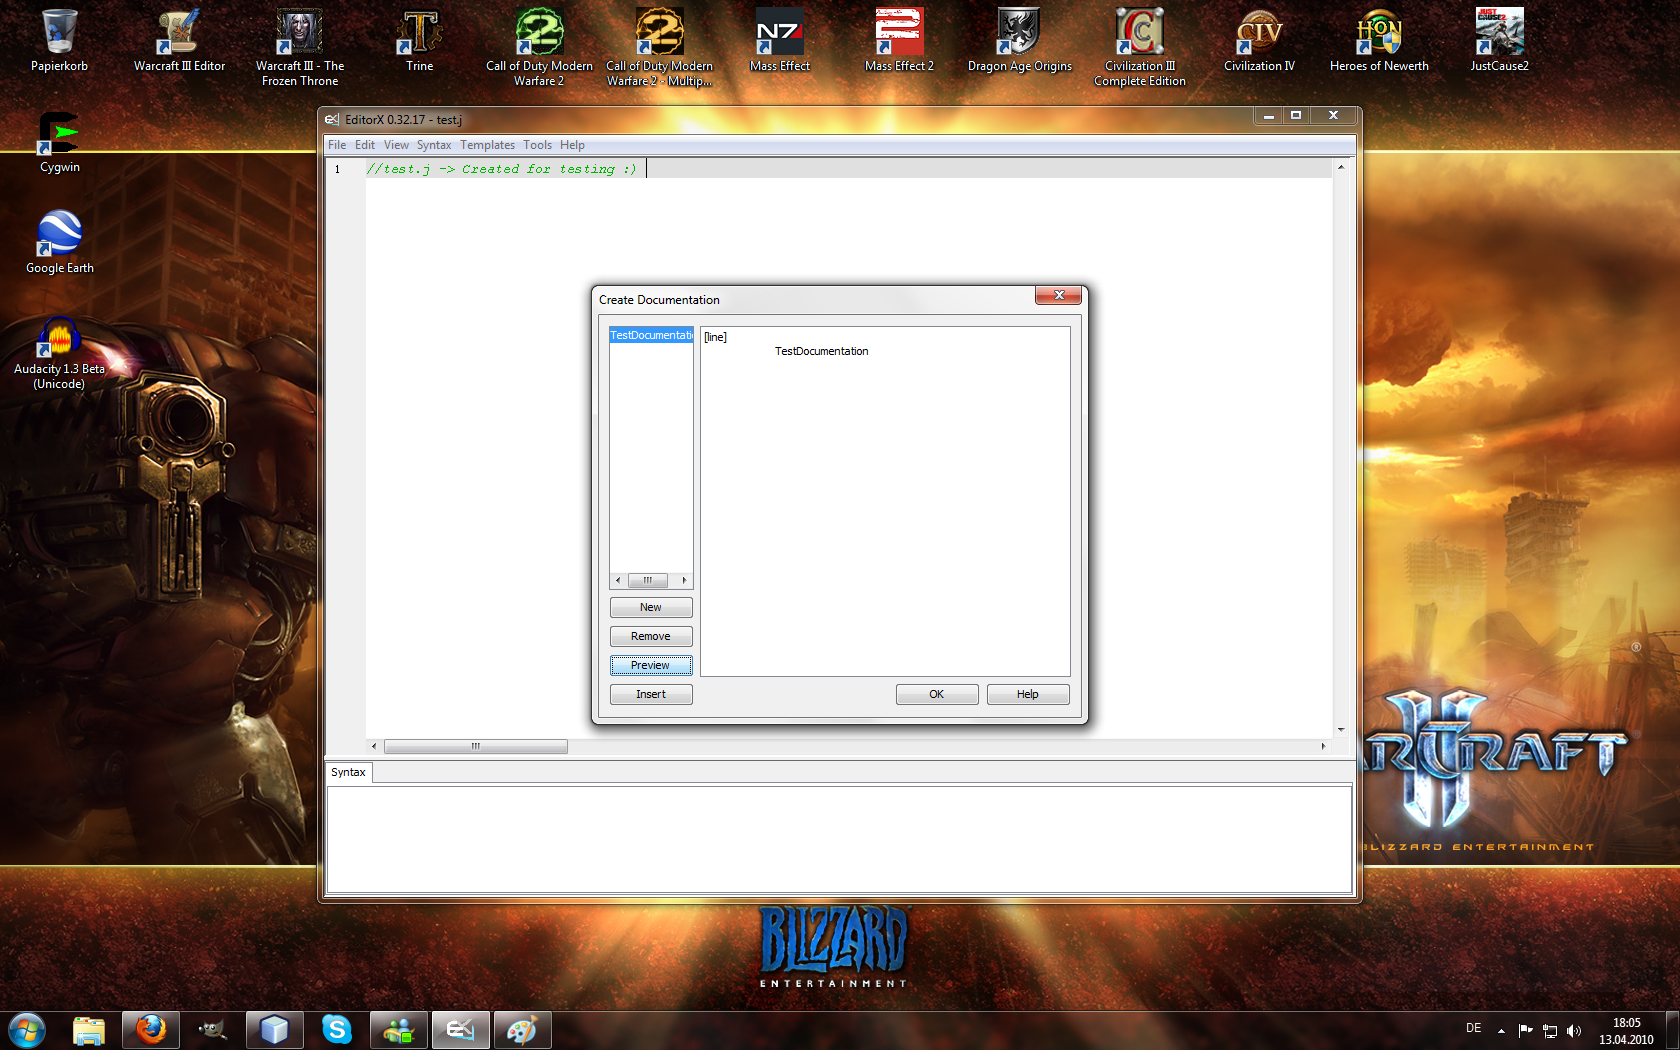This screenshot has width=1680, height=1050.
Task: Click the documentation list scroll-left arrow
Action: click(618, 580)
